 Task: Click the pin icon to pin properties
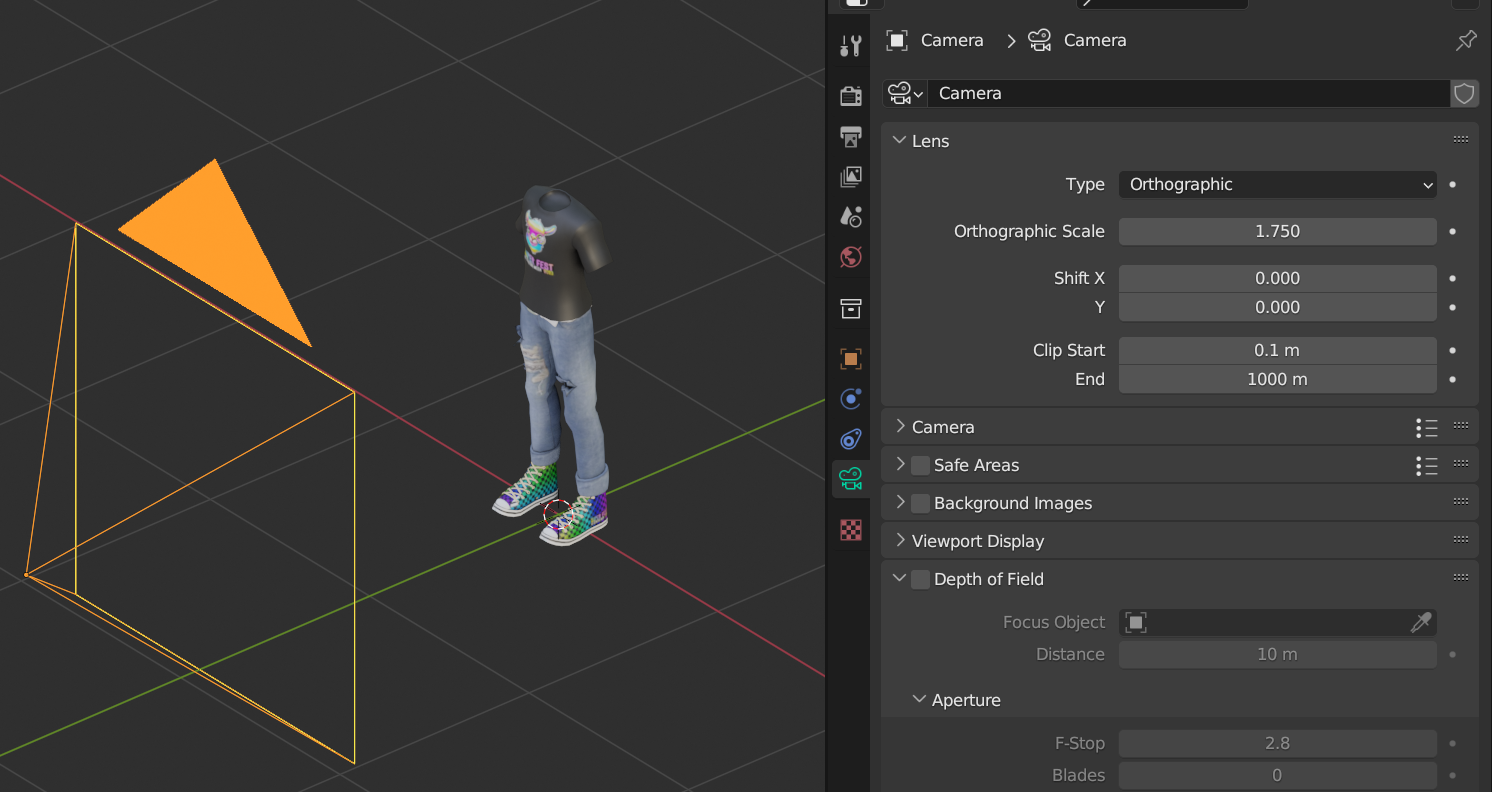(1465, 41)
